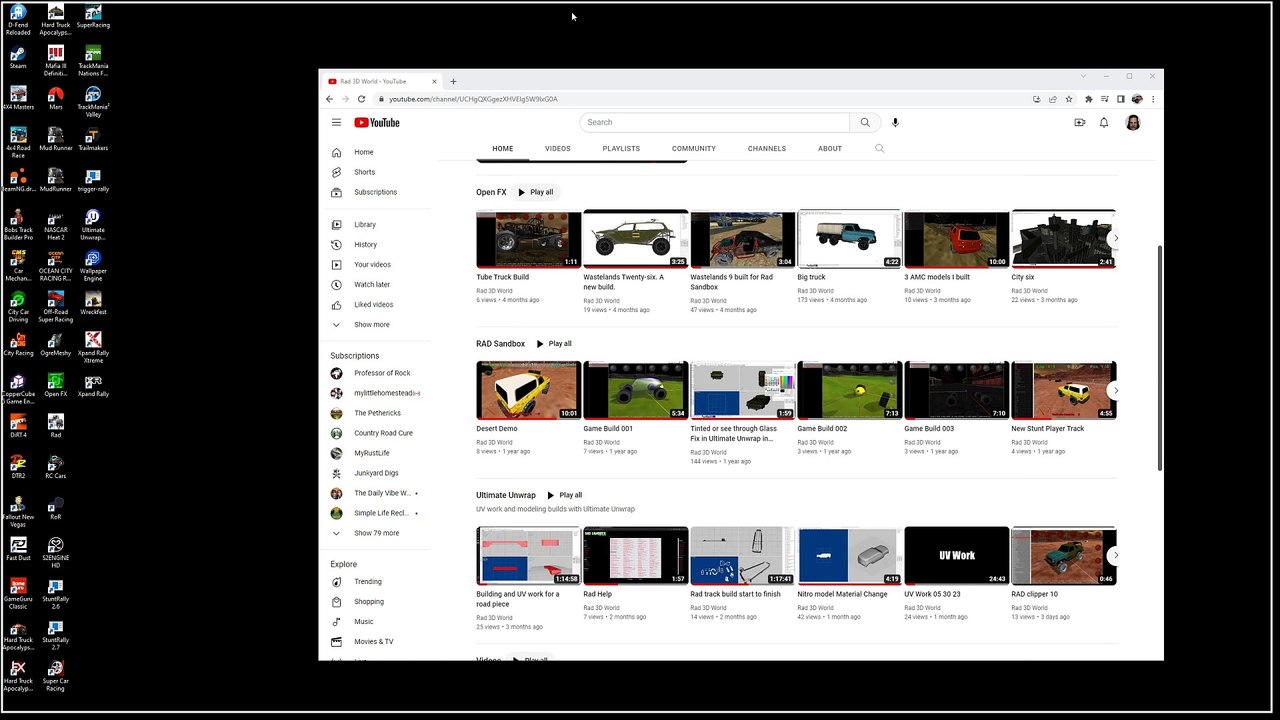Viewport: 1280px width, 720px height.
Task: Click into the YouTube Search field
Action: [714, 122]
